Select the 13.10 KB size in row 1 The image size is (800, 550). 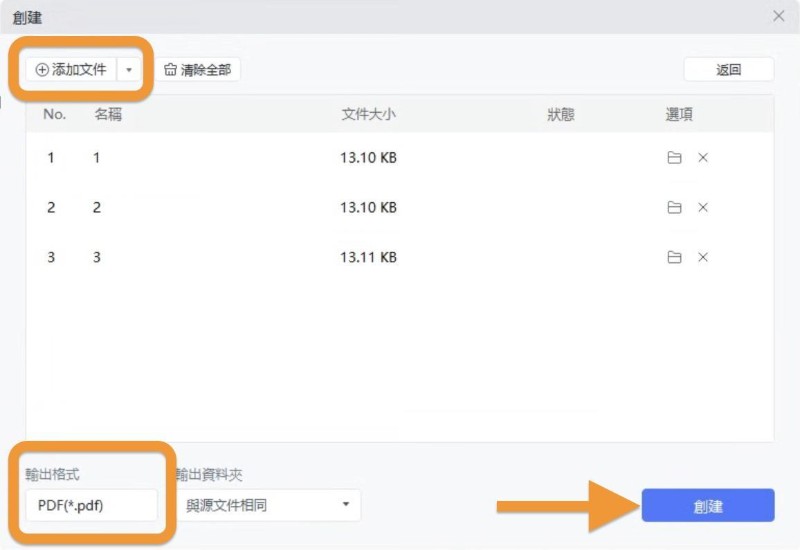(368, 158)
